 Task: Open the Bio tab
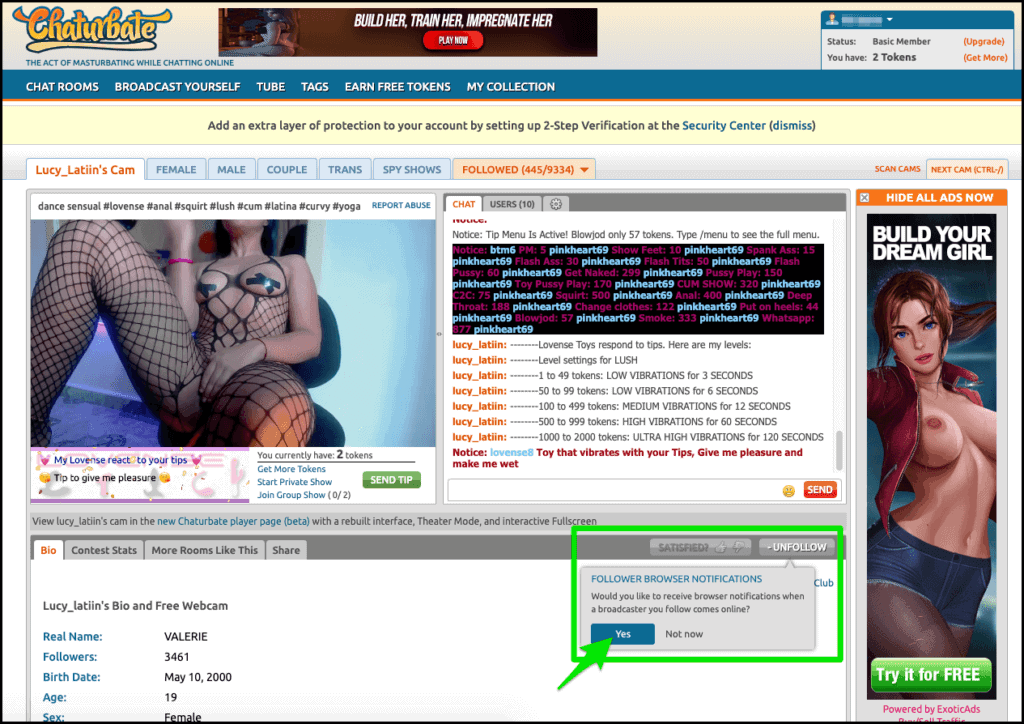48,550
